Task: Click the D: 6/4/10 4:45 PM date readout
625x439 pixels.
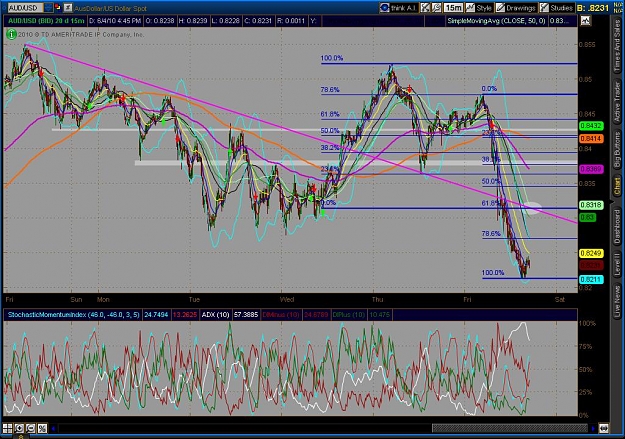Action: click(x=115, y=21)
